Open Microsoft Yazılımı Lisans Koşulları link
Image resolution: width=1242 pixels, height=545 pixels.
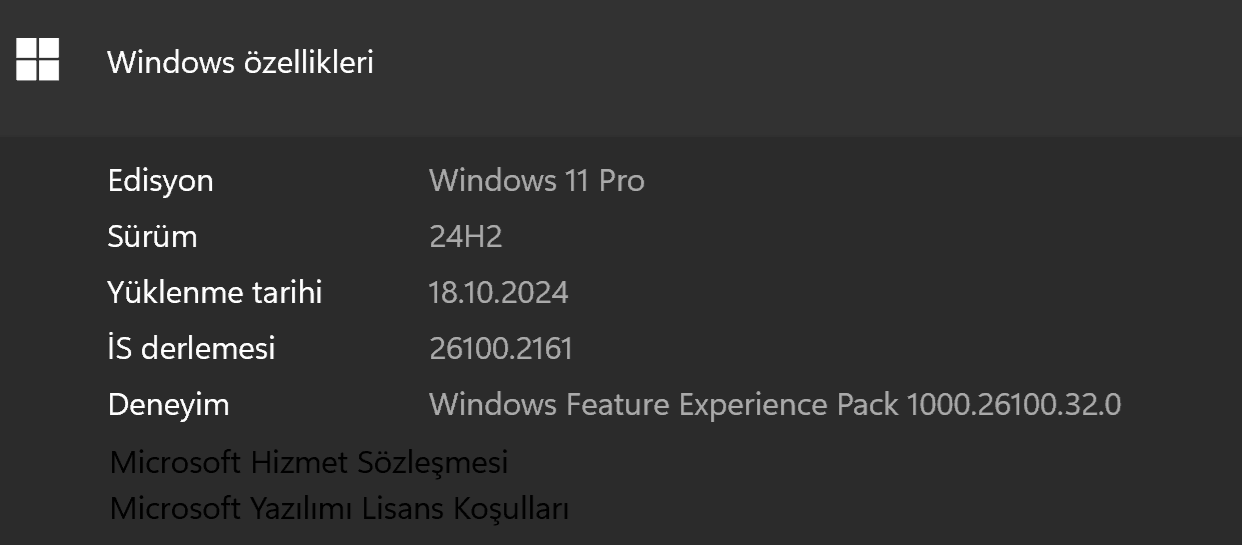(x=339, y=508)
